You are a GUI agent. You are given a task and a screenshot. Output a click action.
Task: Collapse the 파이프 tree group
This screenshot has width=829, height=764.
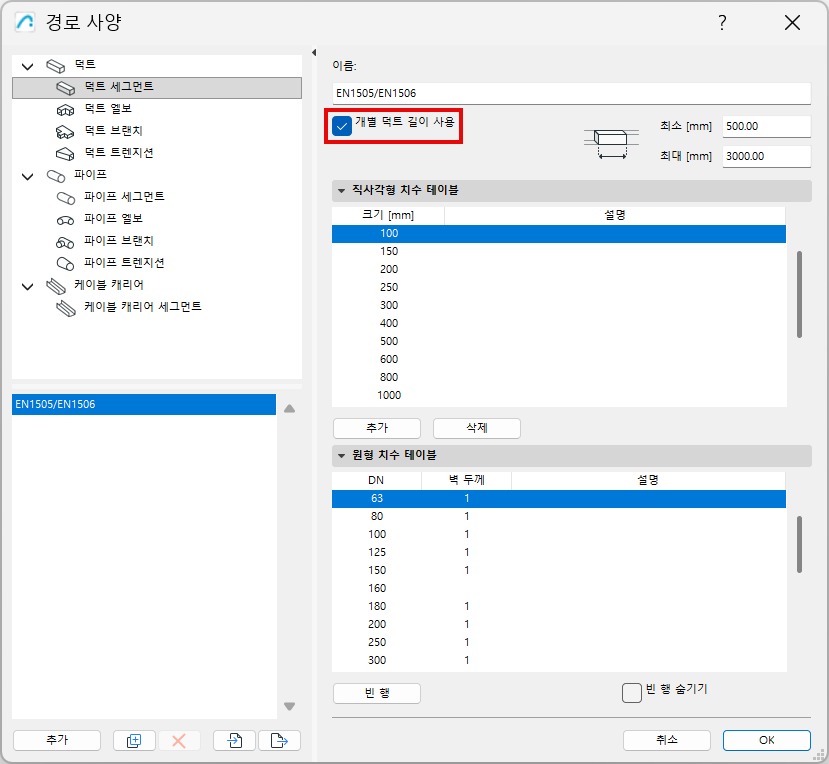(x=27, y=177)
